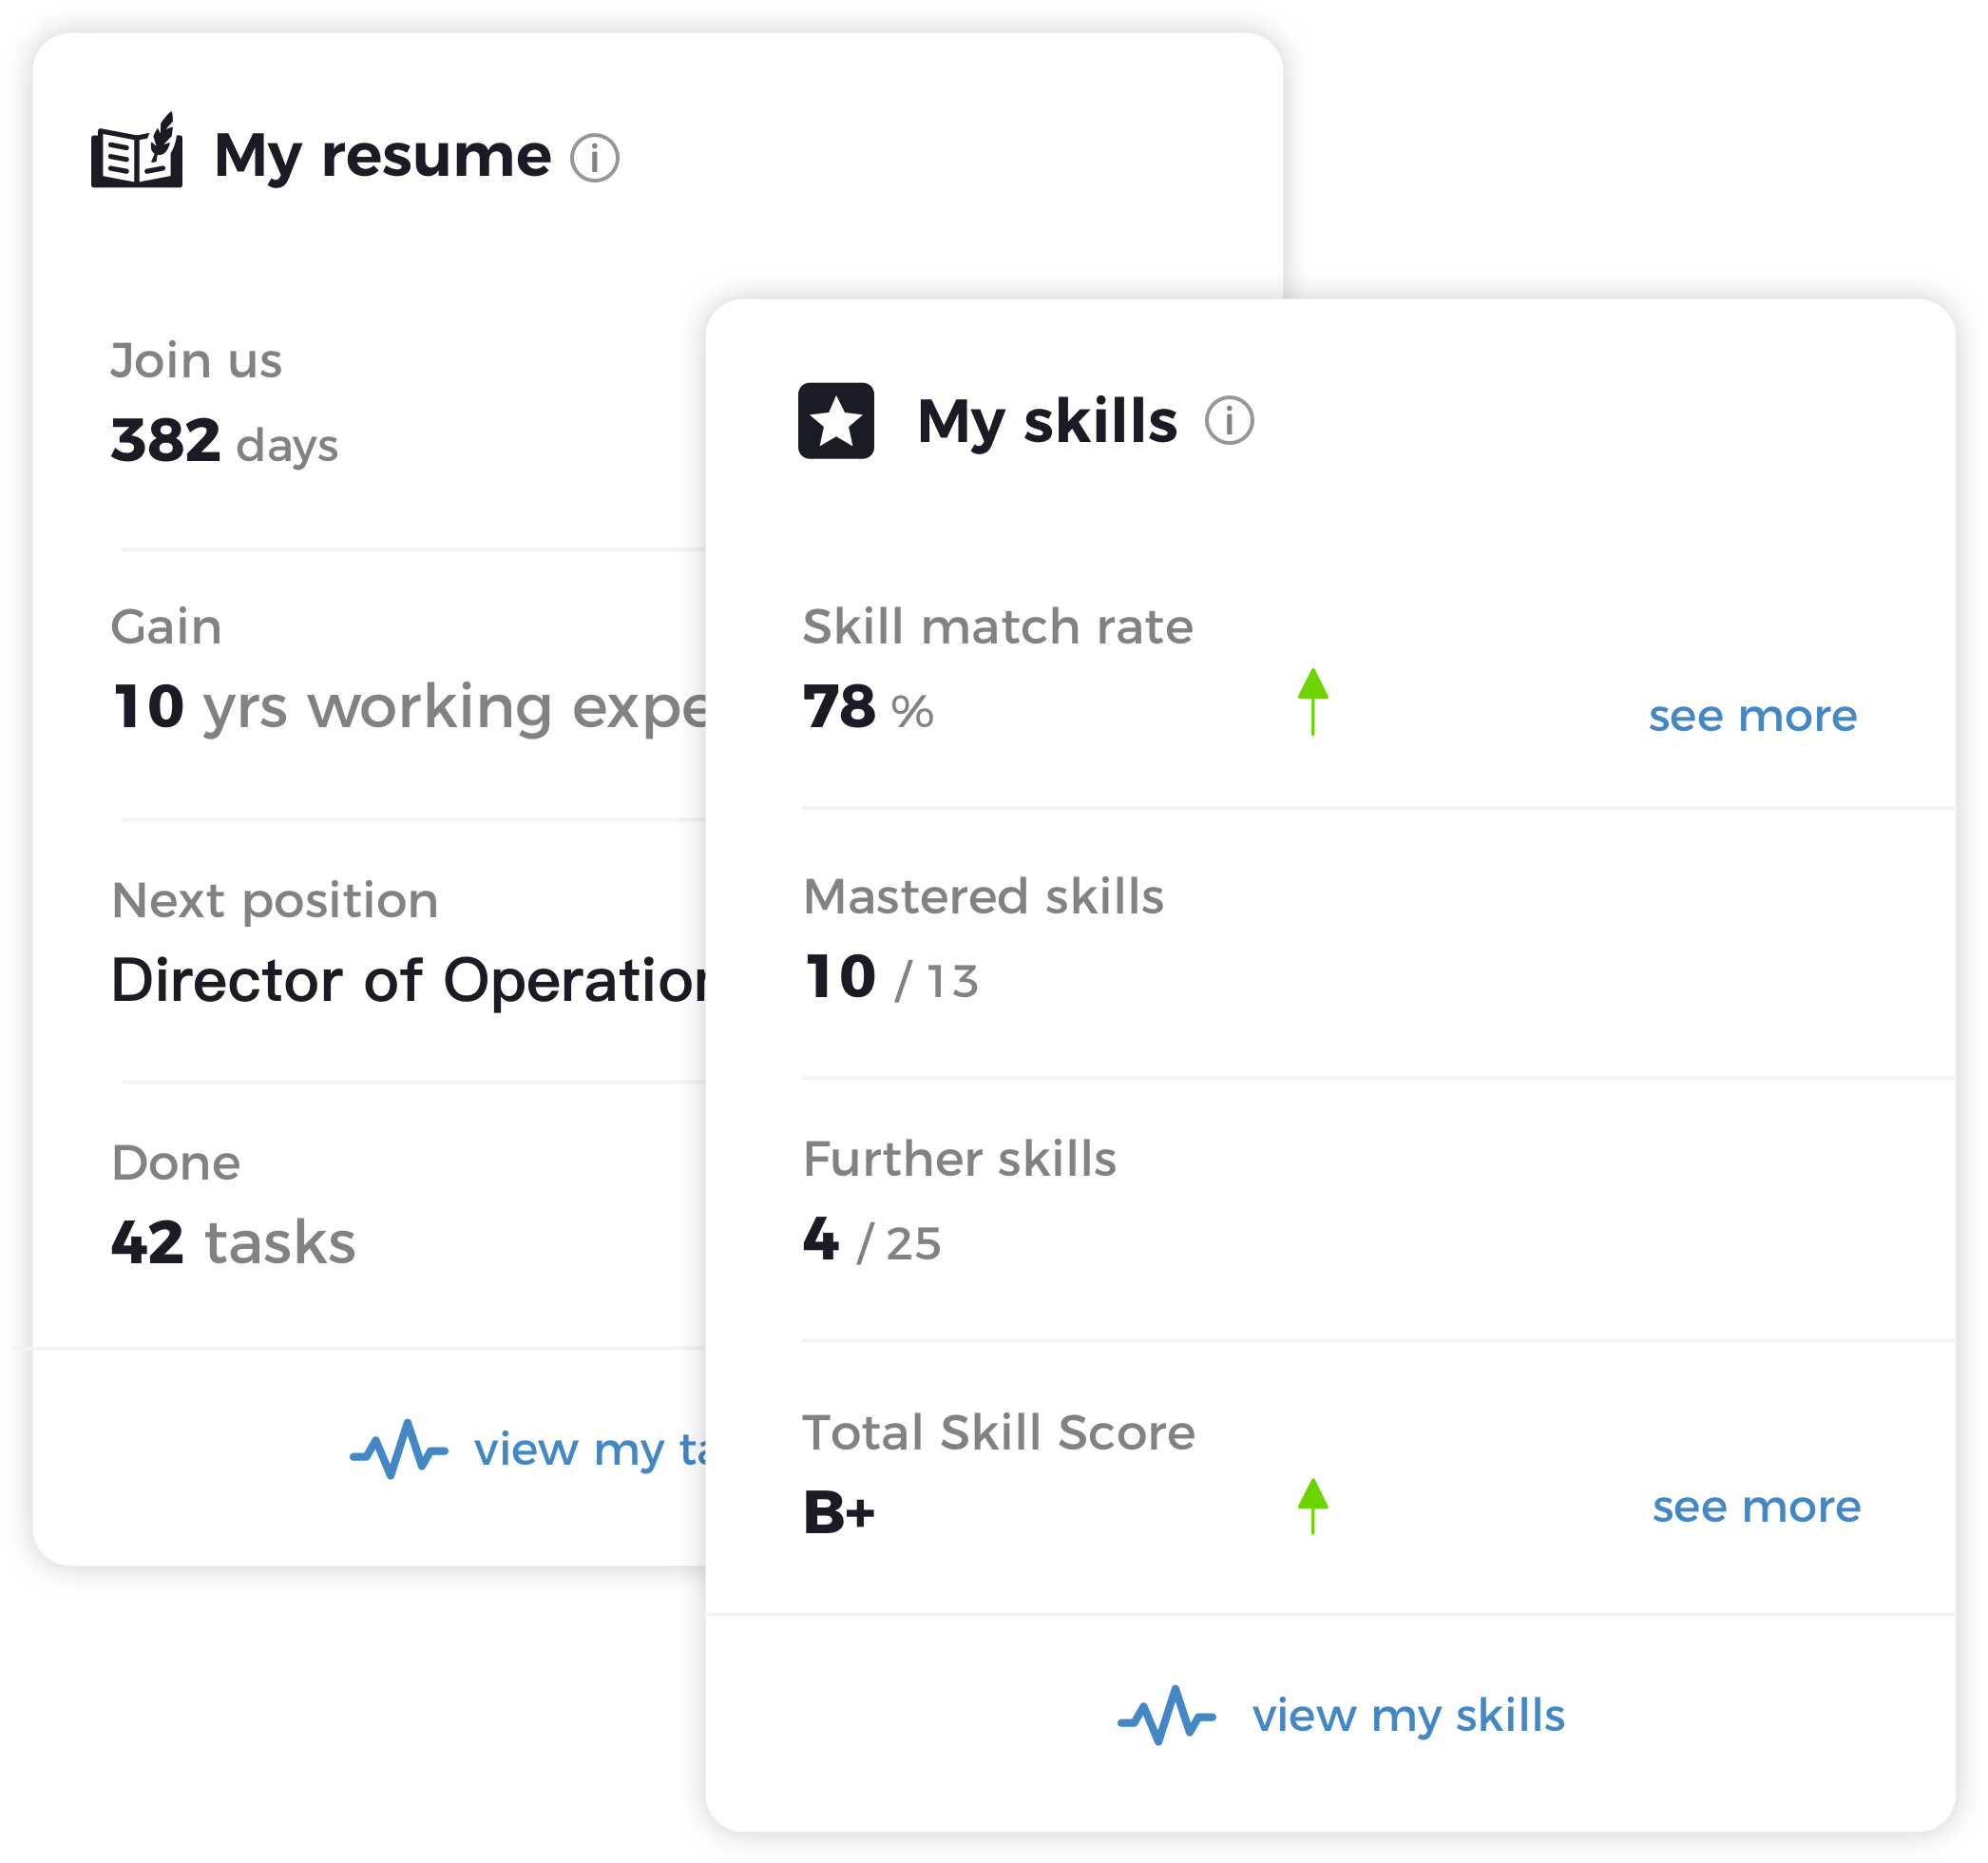
Task: Click pulse icon beside view my skills
Action: (1167, 1716)
